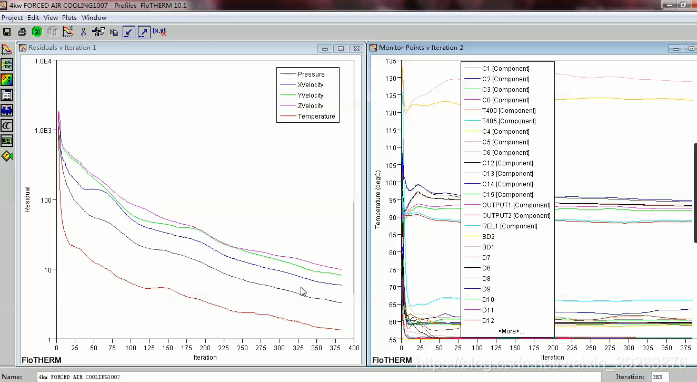
Task: Click BD3 legend entry
Action: 488,237
